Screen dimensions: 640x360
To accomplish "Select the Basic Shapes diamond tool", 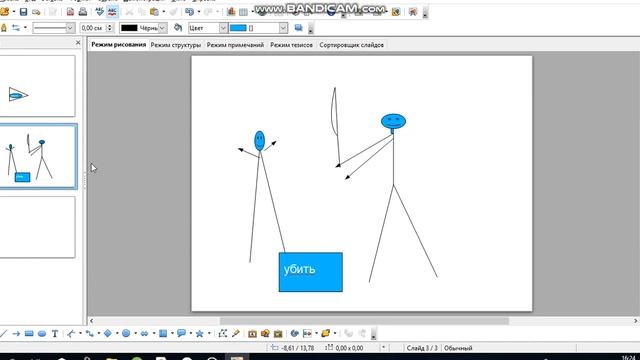I will click(108, 334).
